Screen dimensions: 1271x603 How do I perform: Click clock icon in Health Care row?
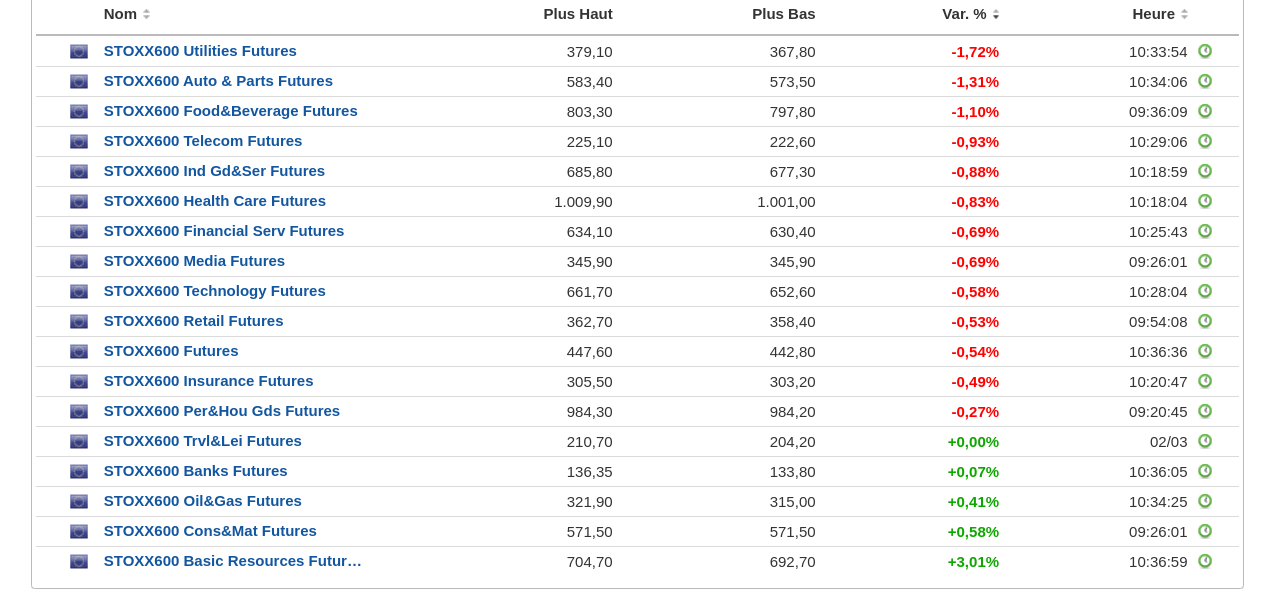1205,201
